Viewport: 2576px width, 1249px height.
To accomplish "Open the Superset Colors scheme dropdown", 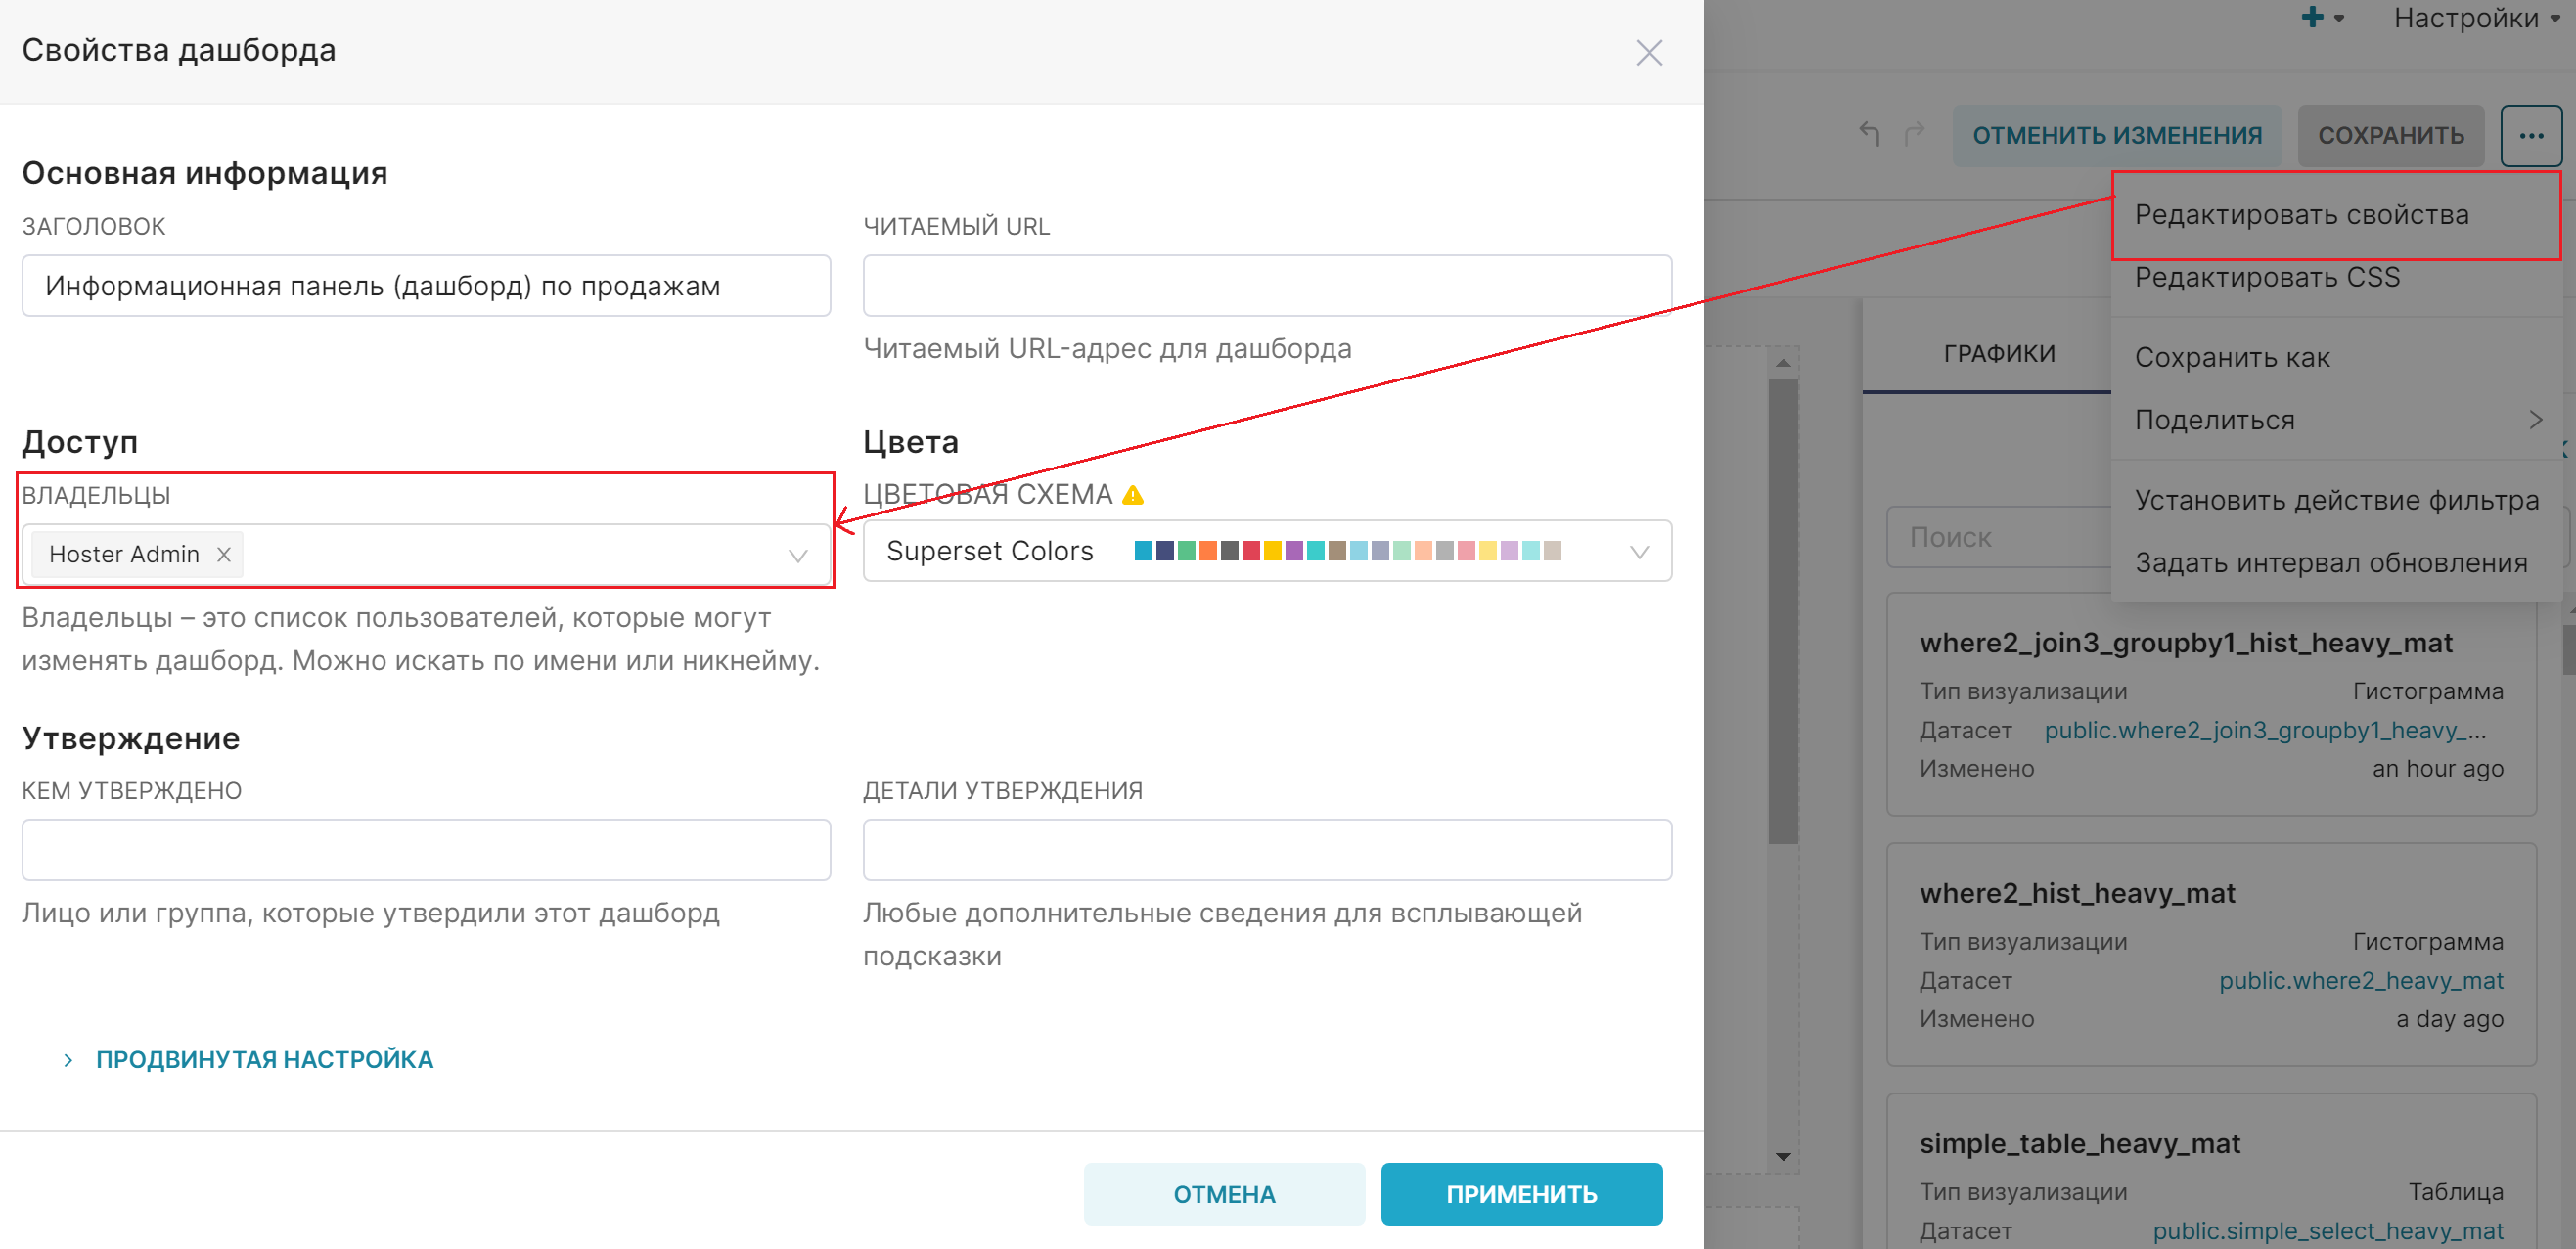I will coord(1267,551).
